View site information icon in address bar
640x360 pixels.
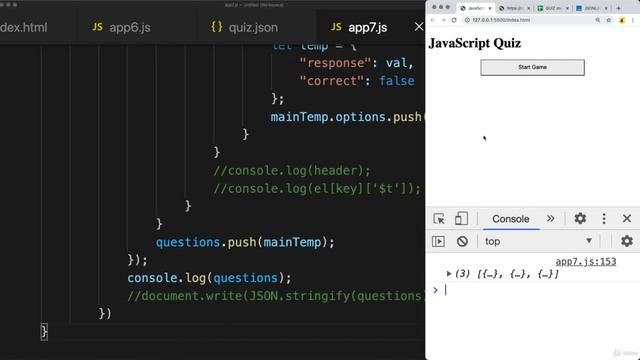click(x=467, y=20)
